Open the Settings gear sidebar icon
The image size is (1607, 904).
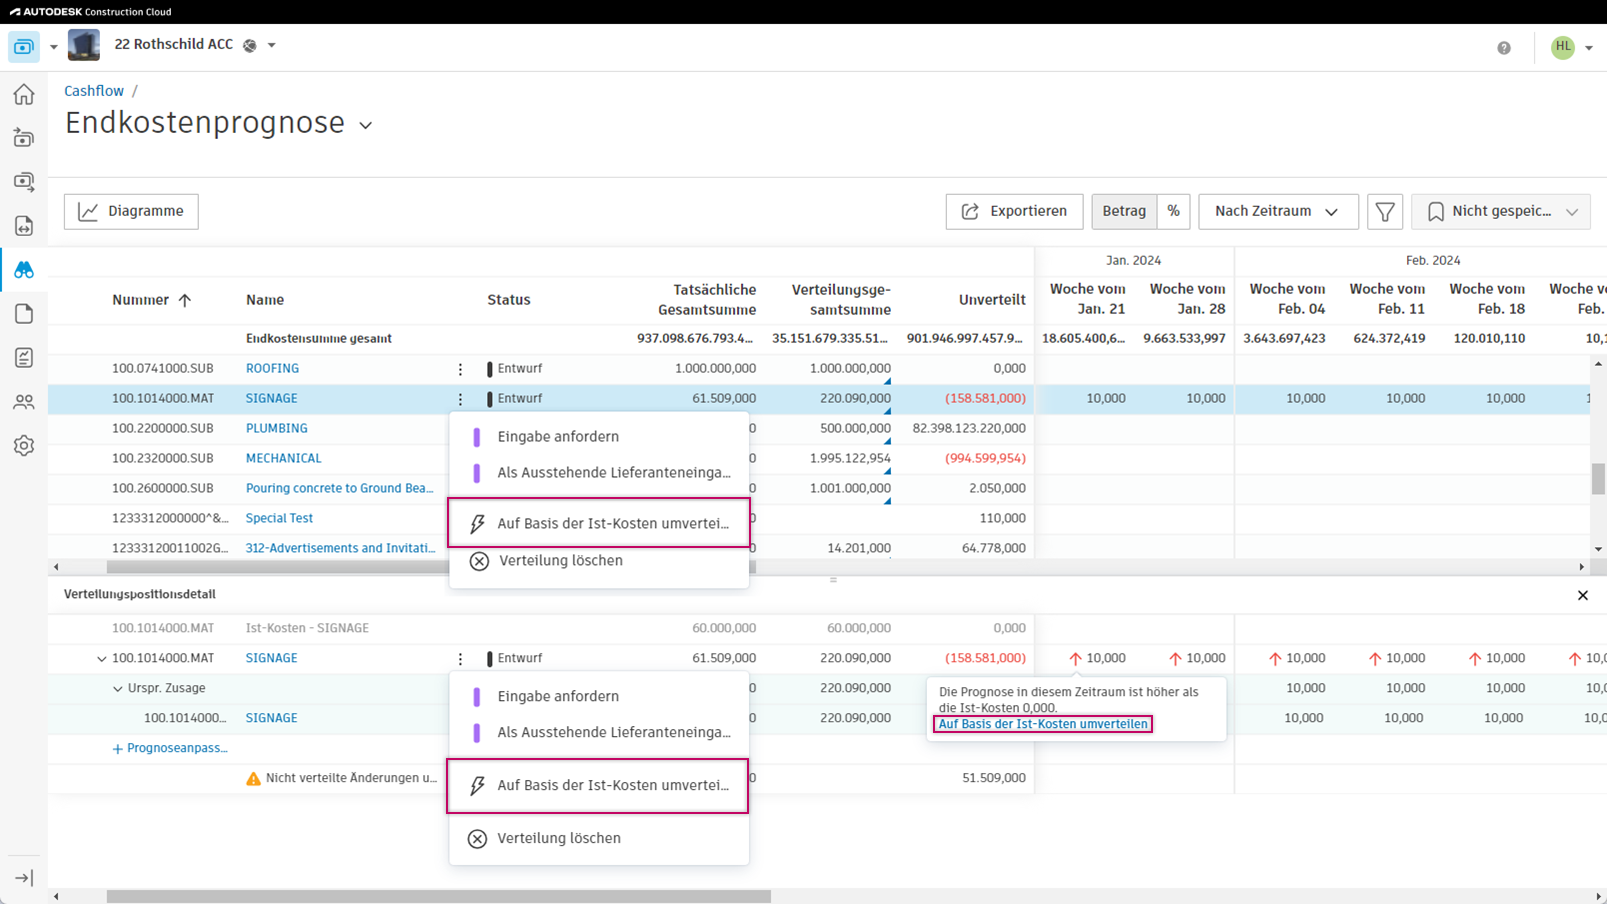coord(24,446)
